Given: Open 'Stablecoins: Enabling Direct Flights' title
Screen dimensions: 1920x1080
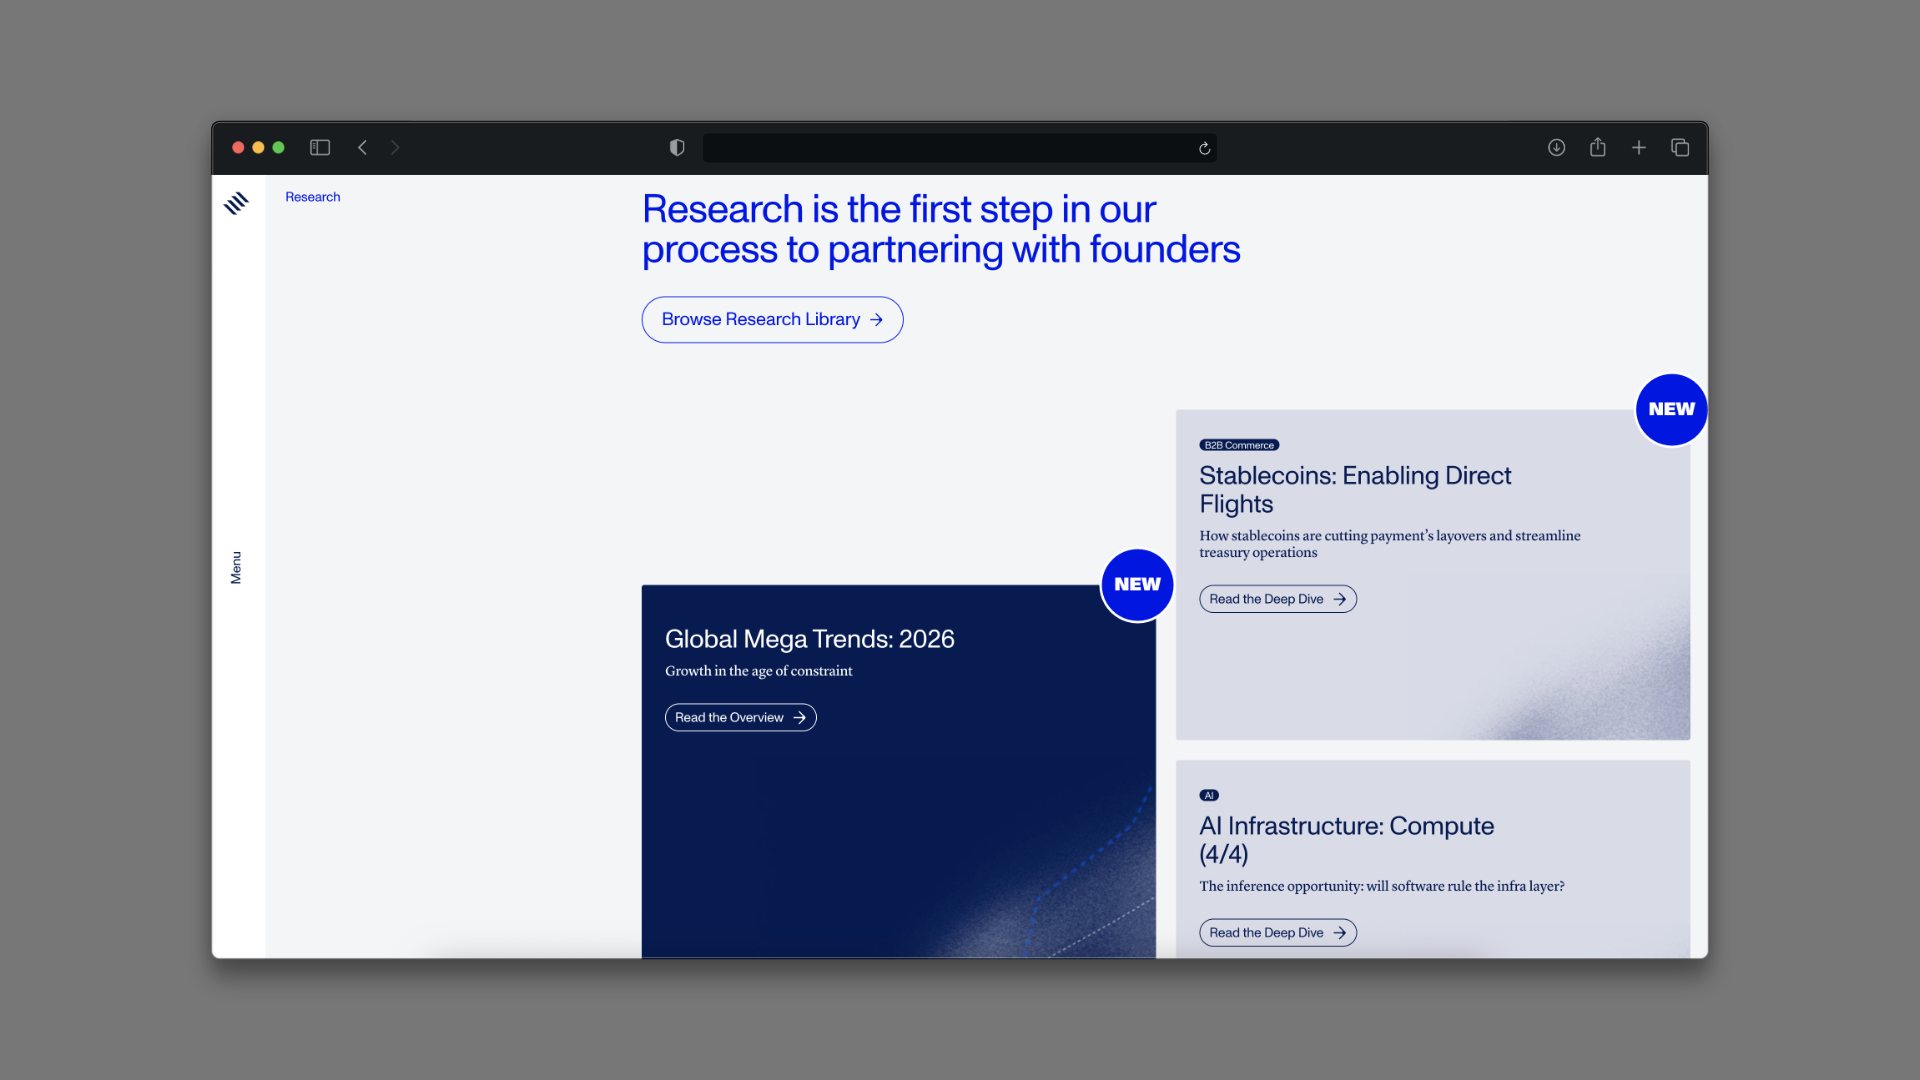Looking at the screenshot, I should 1355,489.
